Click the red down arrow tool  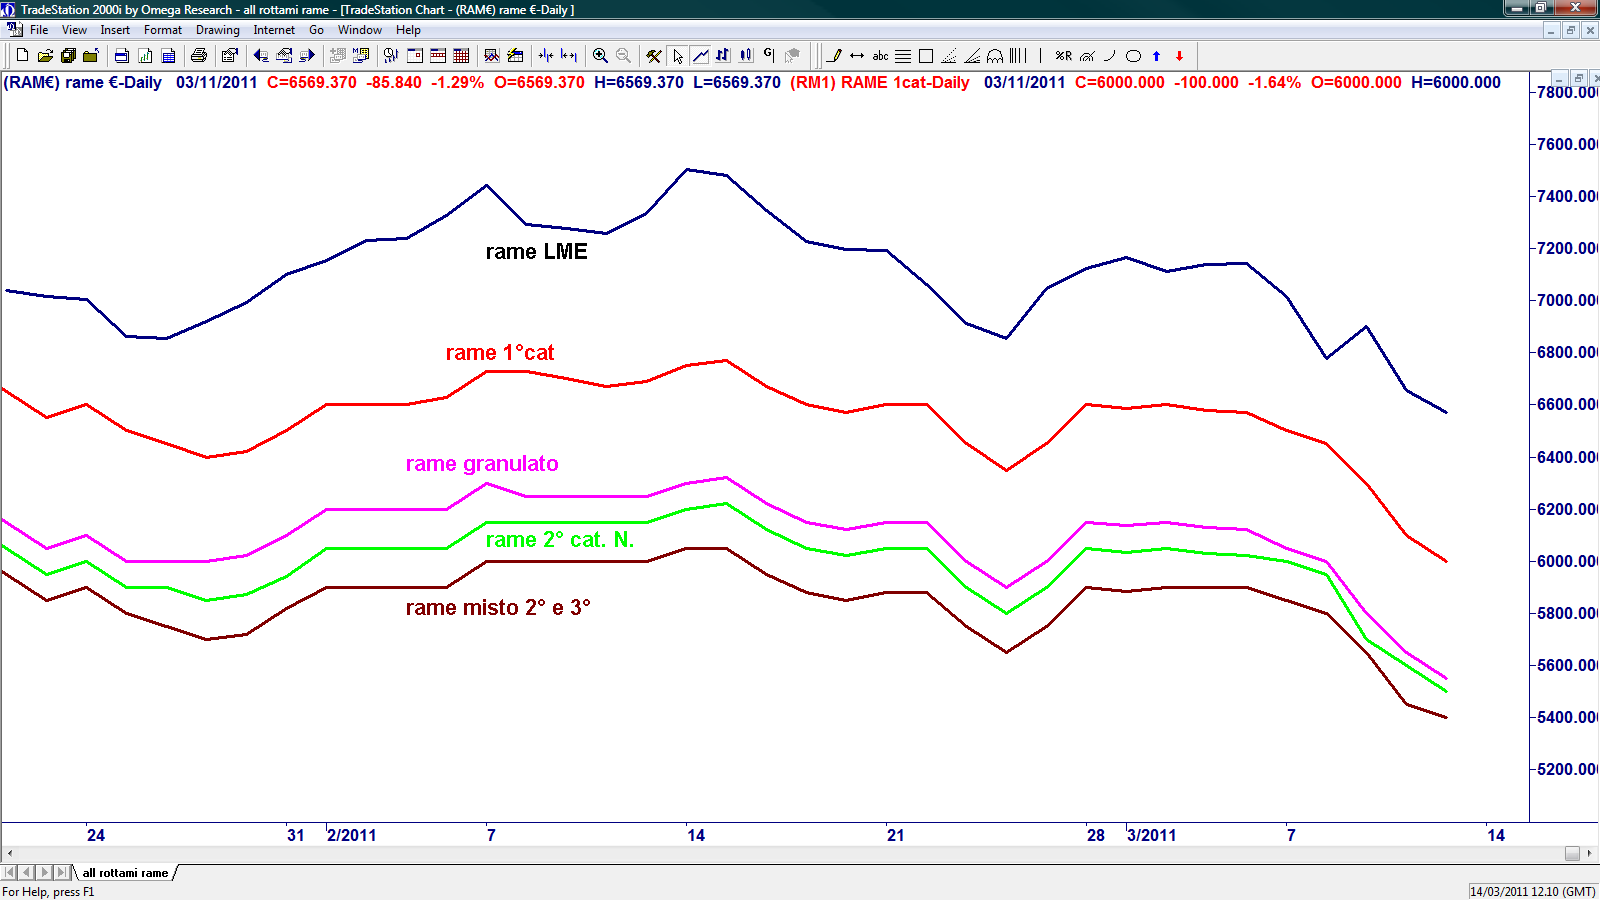[1179, 56]
